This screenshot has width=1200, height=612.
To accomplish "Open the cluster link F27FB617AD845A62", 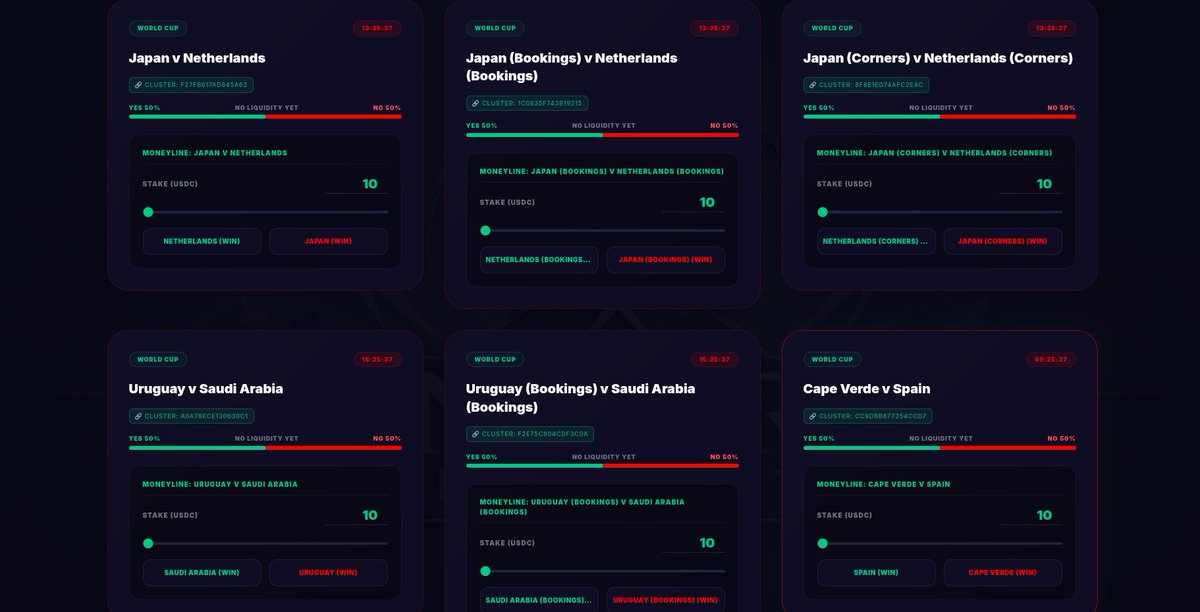I will click(191, 85).
